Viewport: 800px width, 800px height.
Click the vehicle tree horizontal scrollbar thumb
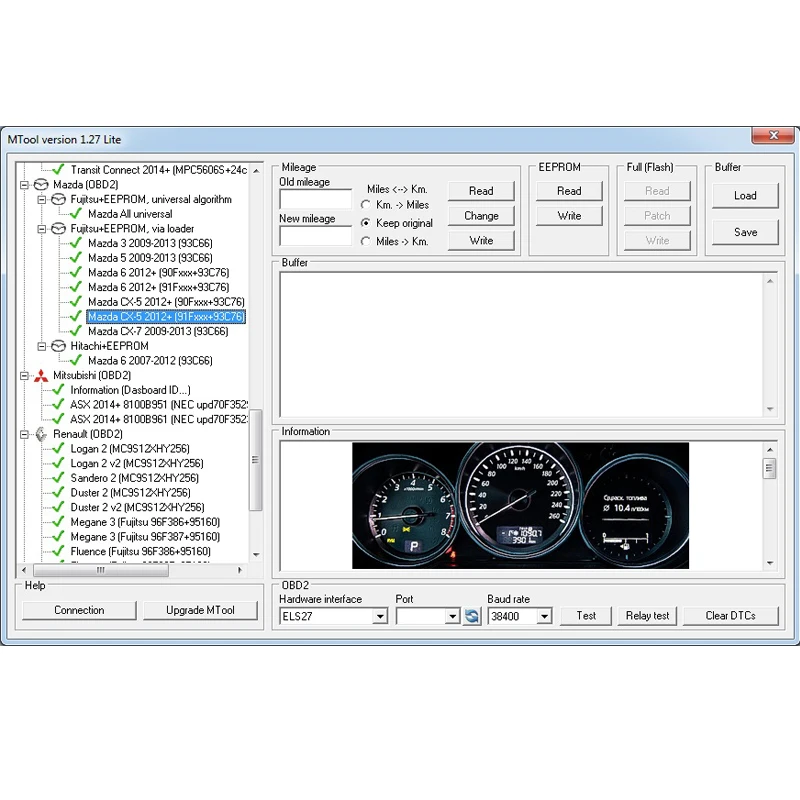(101, 570)
